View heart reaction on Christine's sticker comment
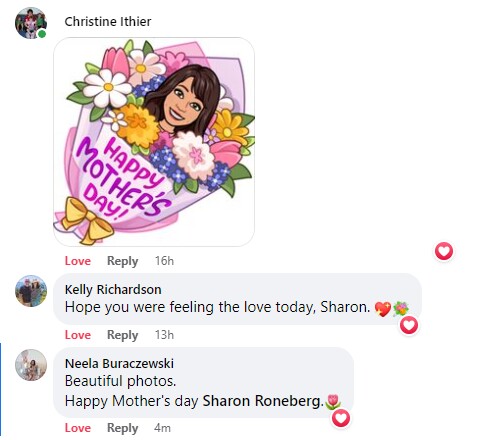Screen dimensions: 495x440 point(444,251)
